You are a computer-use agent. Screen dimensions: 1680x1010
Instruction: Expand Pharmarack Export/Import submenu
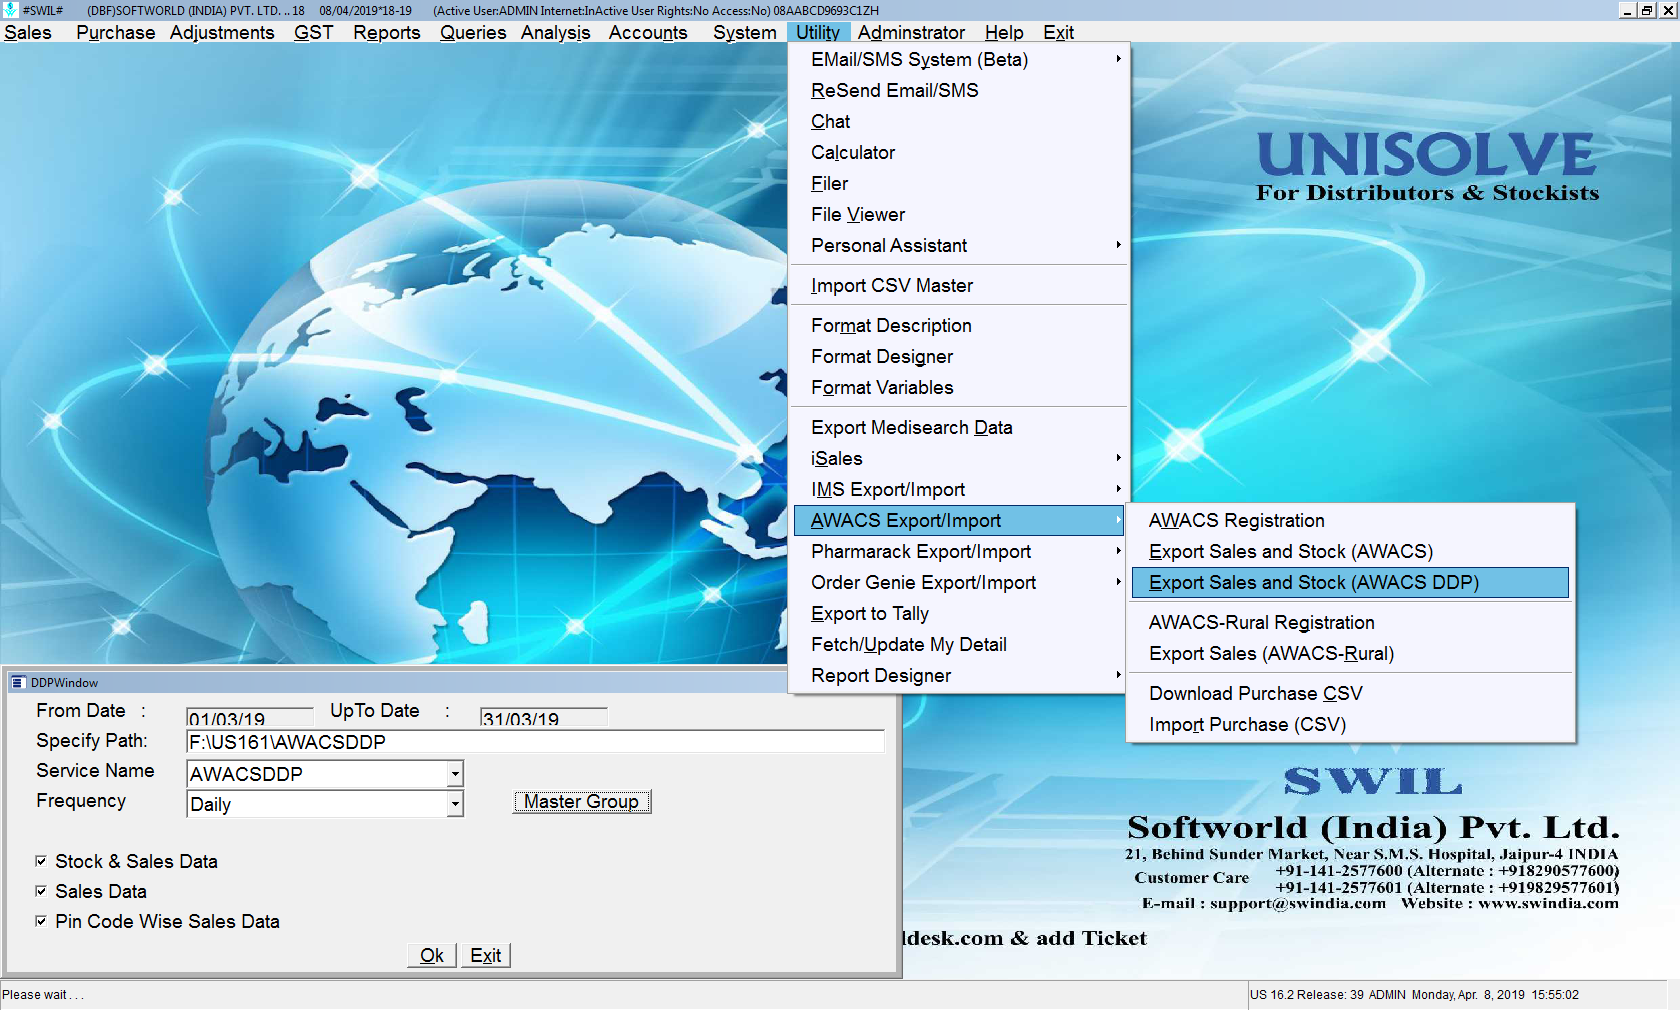1118,551
